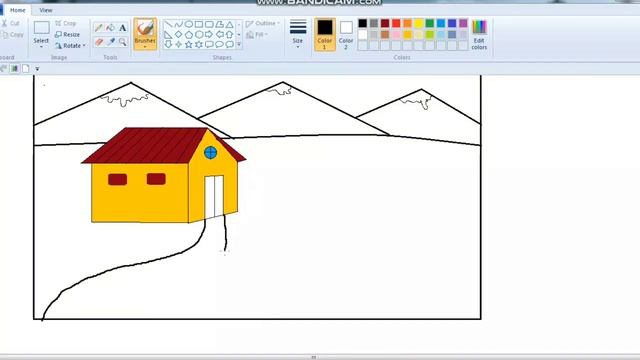This screenshot has width=640, height=360.
Task: Expand the Shapes gallery More arrow
Action: tap(239, 44)
